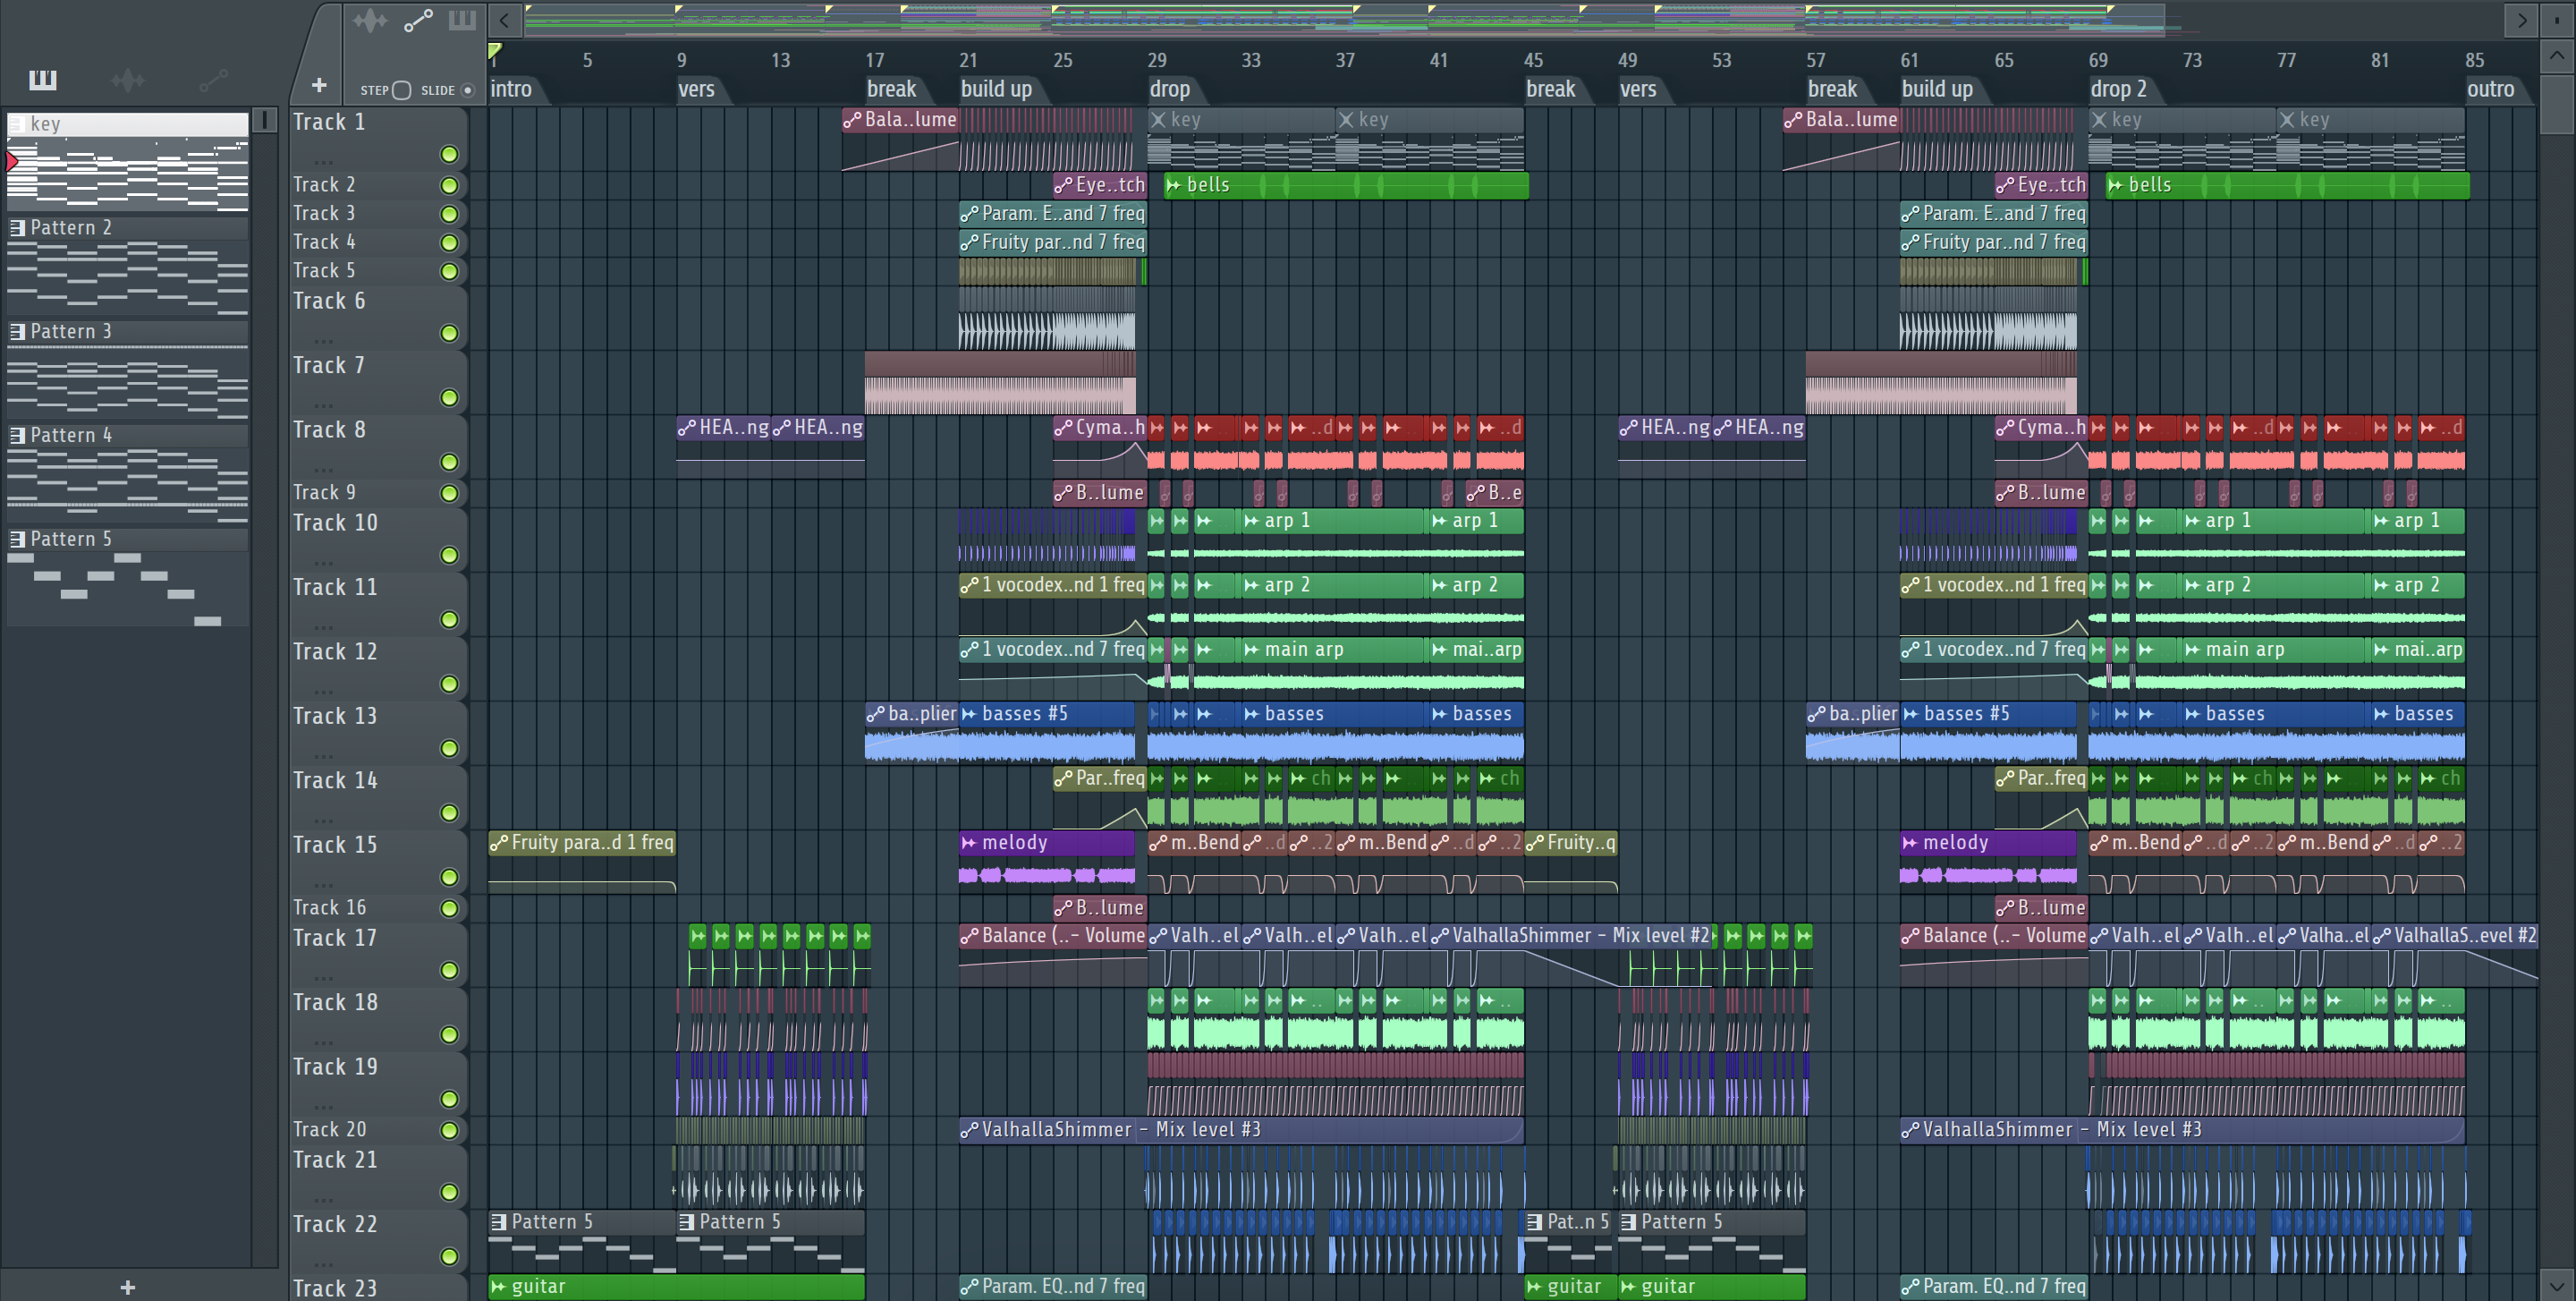Click the right arrow beside the overview
This screenshot has height=1301, width=2576.
tap(2521, 20)
